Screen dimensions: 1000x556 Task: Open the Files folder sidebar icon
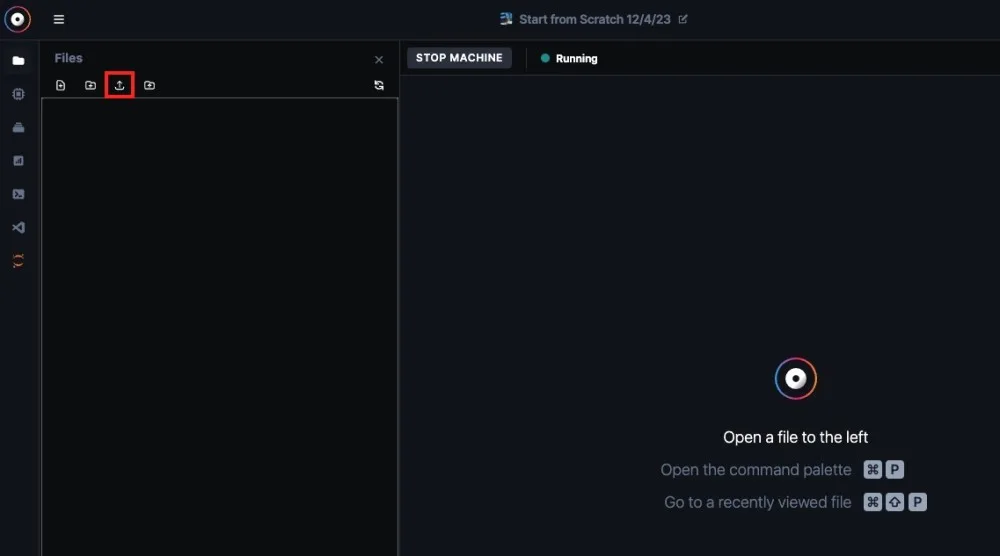pyautogui.click(x=18, y=61)
